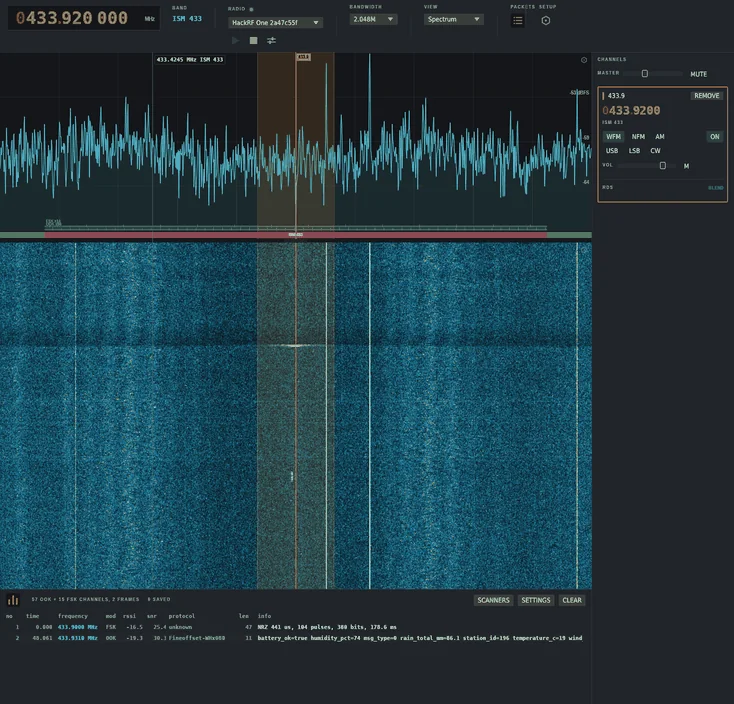This screenshot has height=704, width=734.
Task: Click the main 433.920 000 frequency field
Action: click(84, 18)
